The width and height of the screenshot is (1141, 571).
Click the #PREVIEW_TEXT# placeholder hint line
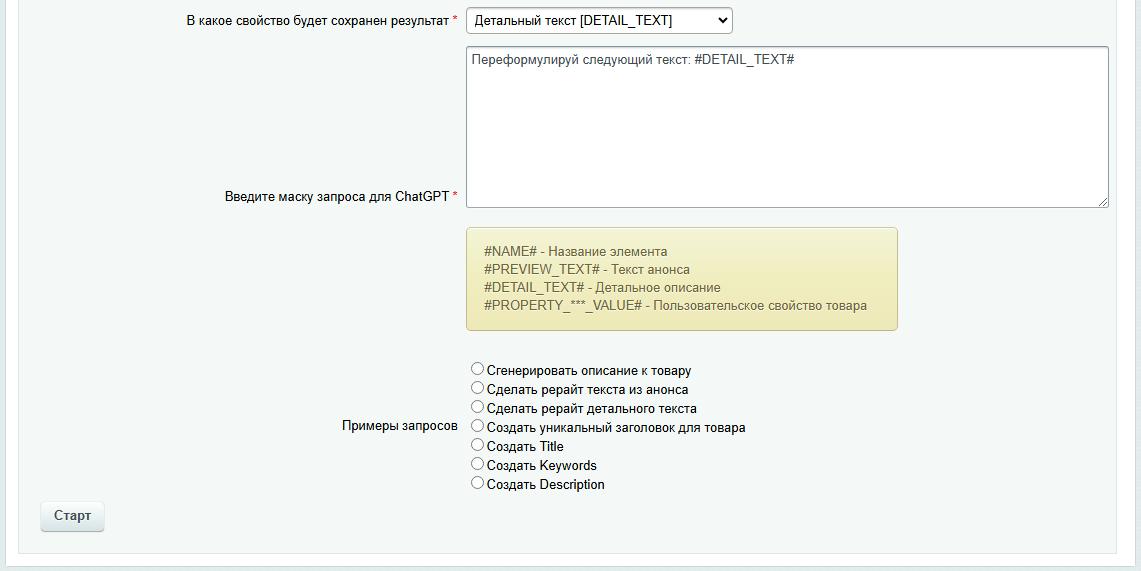pyautogui.click(x=586, y=269)
